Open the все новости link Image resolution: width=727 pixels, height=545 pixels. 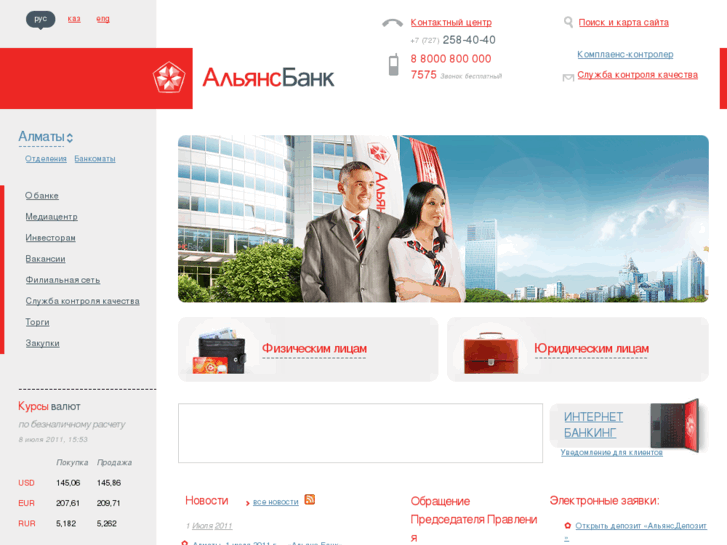pos(276,502)
